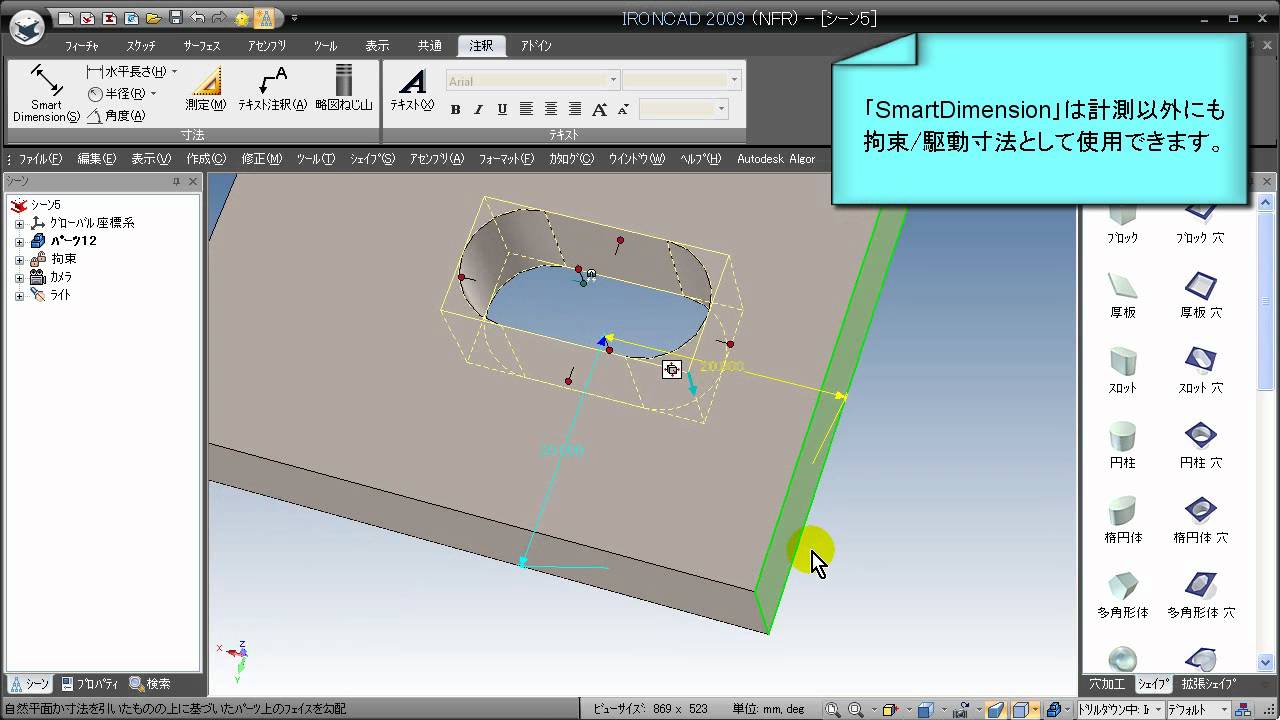Open the font size combo box

tap(681, 80)
